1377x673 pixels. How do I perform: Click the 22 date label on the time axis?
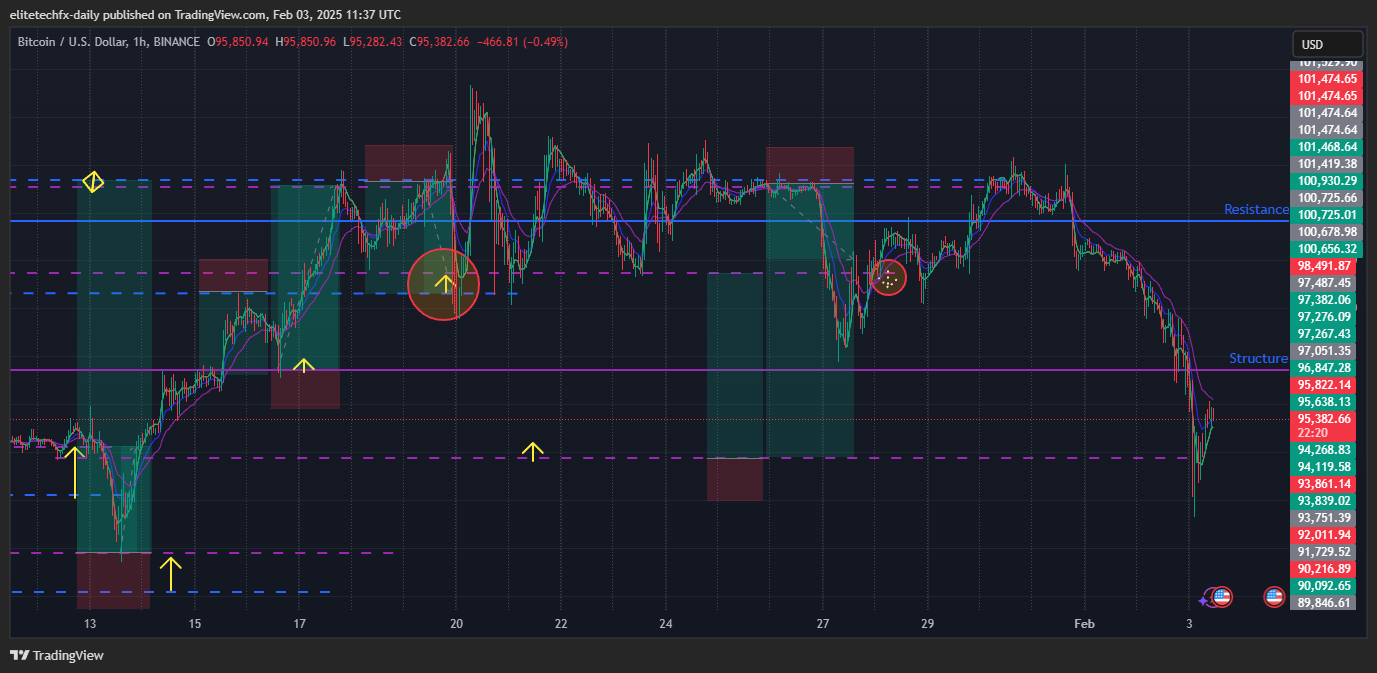coord(561,624)
